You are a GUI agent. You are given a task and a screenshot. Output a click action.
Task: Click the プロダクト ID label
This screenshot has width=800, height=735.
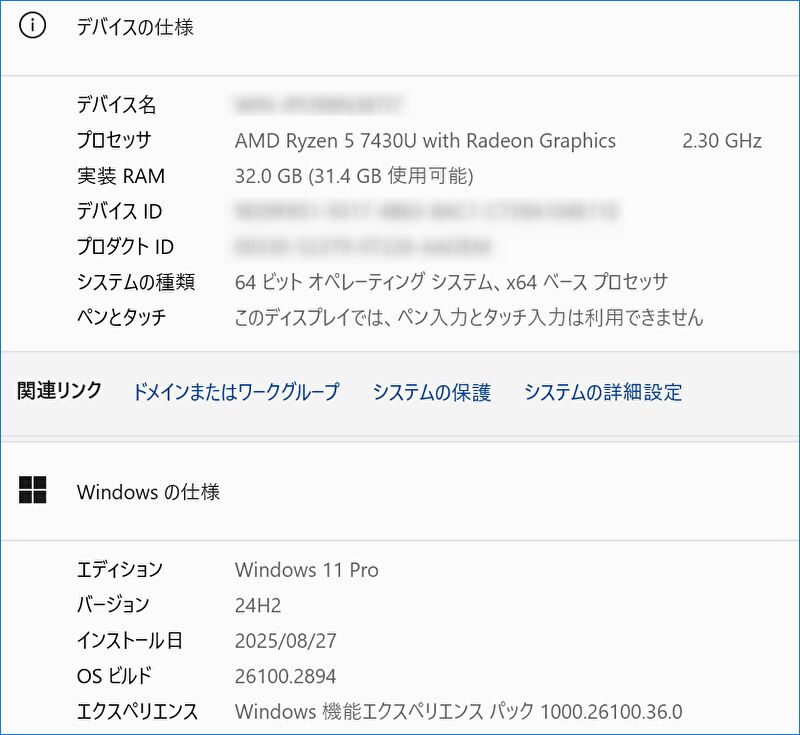125,246
